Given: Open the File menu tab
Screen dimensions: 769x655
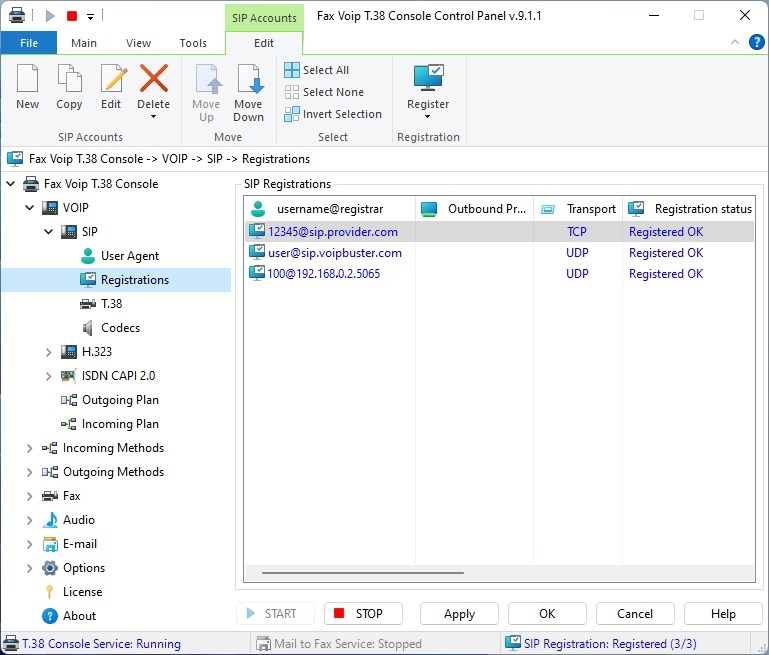Looking at the screenshot, I should 29,43.
